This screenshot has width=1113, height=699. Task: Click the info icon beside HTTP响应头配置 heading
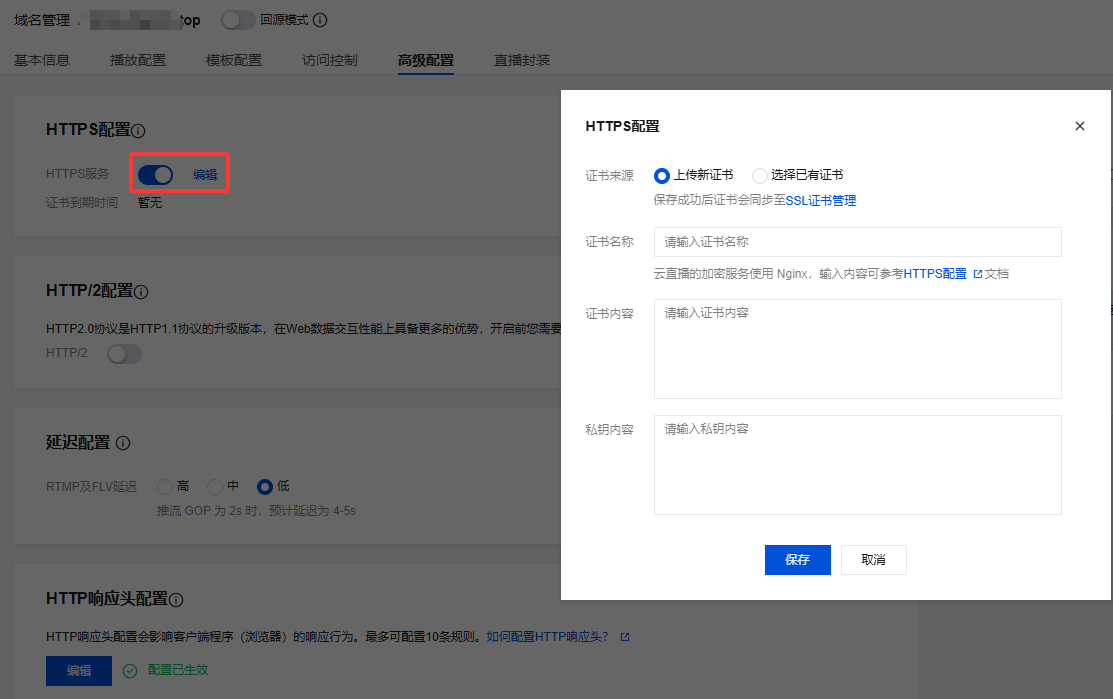coord(176,600)
